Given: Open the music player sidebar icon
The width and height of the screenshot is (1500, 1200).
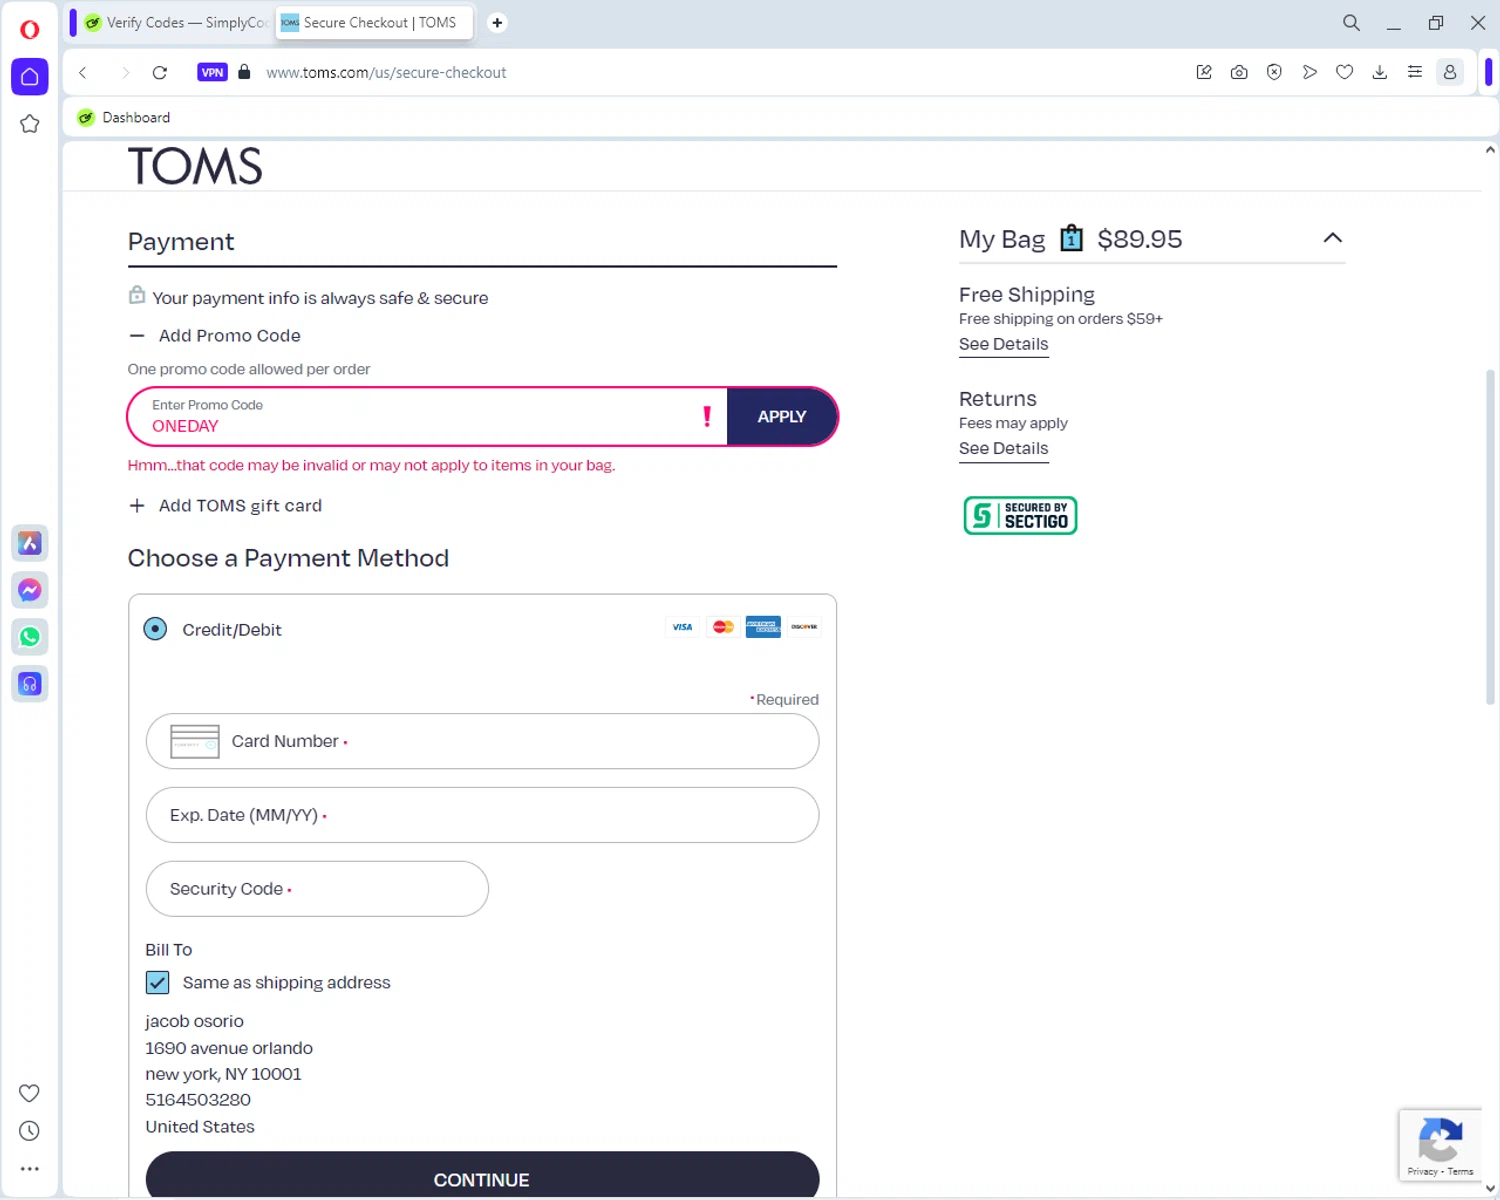Looking at the screenshot, I should [x=29, y=684].
